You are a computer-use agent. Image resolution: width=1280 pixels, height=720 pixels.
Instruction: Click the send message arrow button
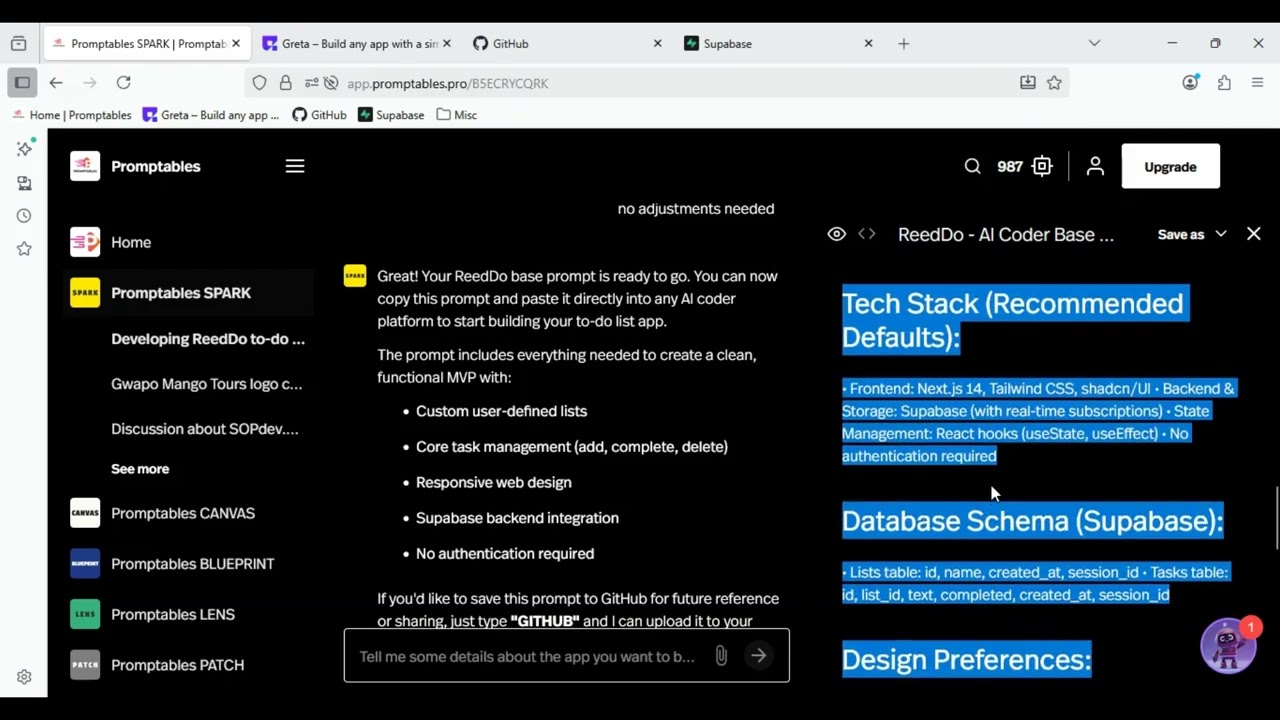pyautogui.click(x=758, y=656)
